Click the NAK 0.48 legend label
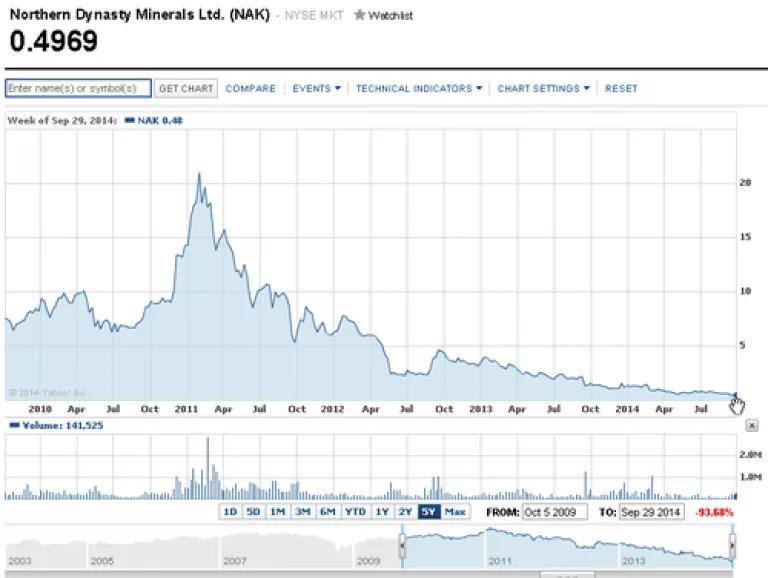The width and height of the screenshot is (768, 578). coord(154,120)
